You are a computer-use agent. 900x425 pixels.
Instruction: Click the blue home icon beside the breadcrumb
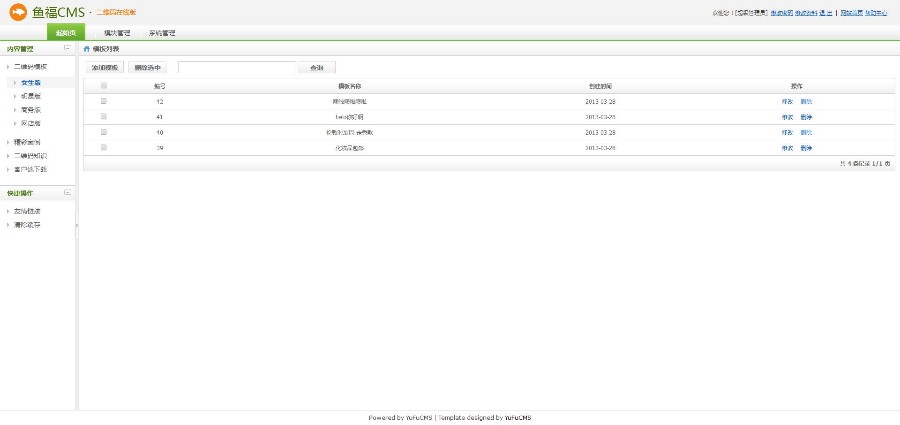87,49
